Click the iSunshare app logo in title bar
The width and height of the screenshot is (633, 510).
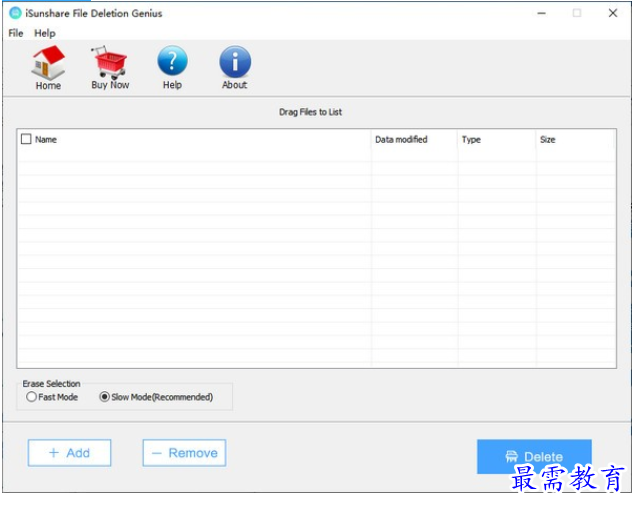(x=15, y=13)
